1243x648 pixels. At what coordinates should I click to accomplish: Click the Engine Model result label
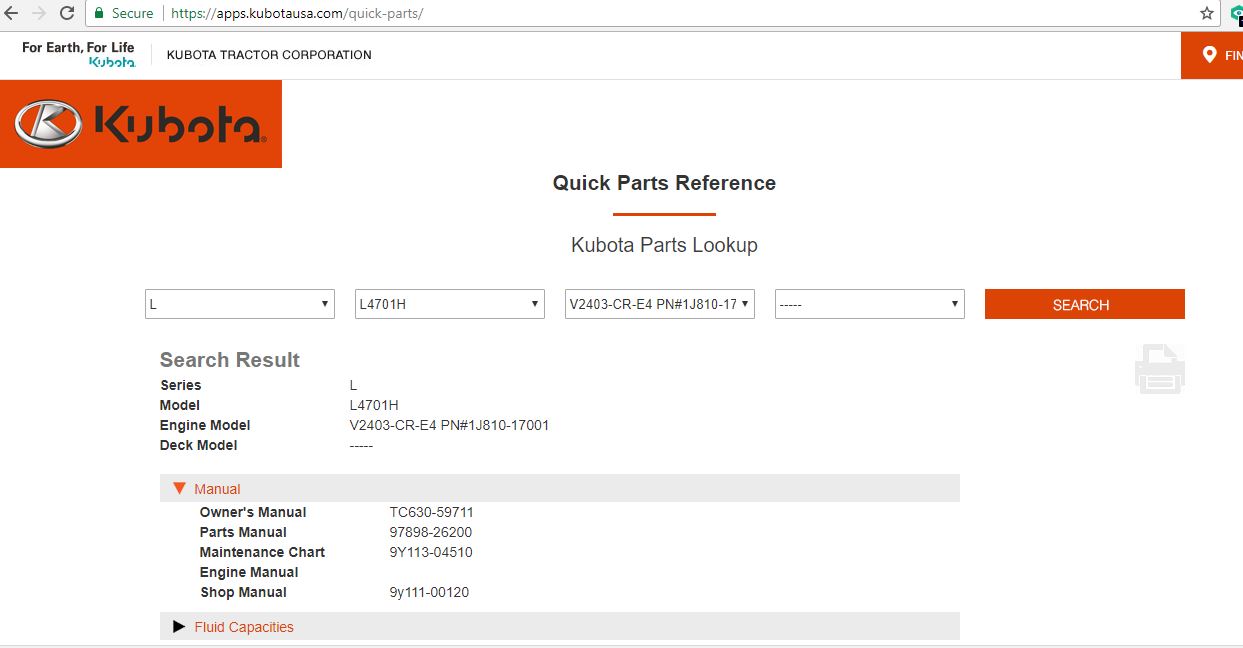click(x=205, y=425)
